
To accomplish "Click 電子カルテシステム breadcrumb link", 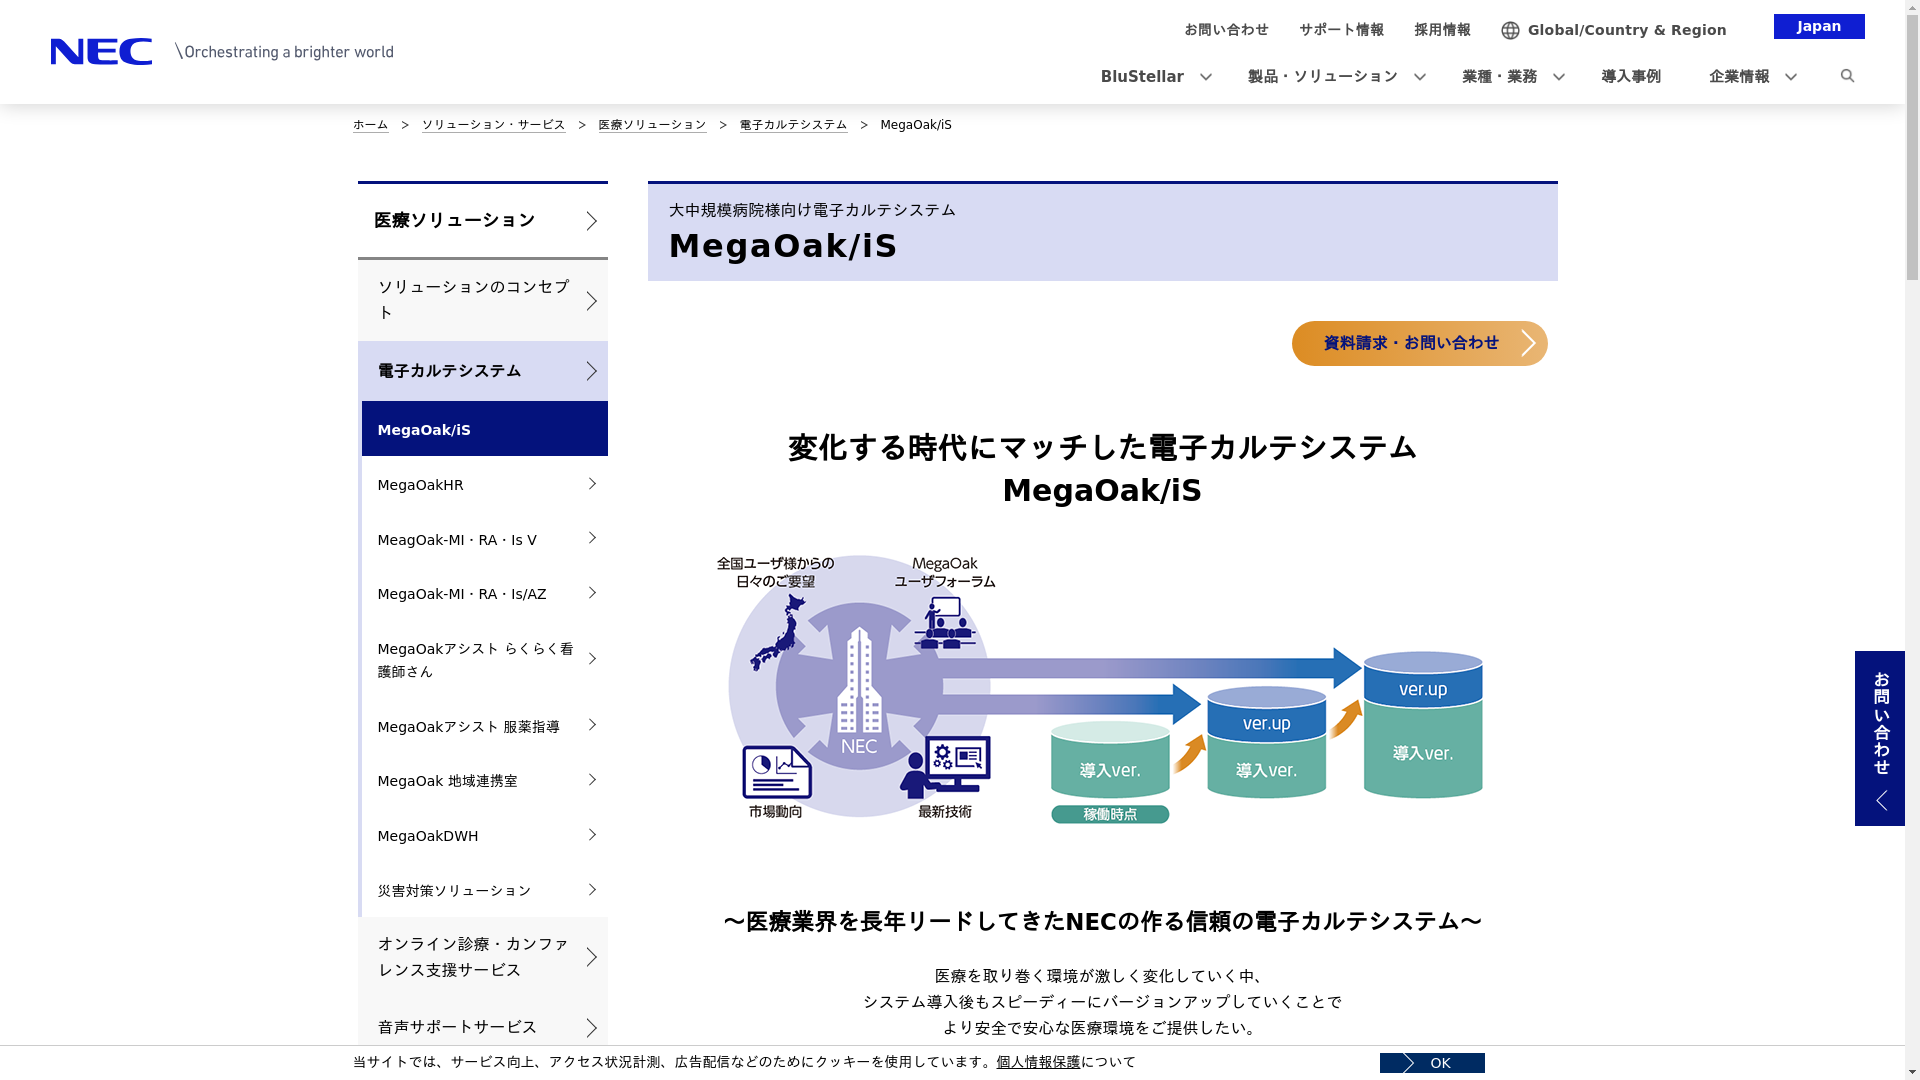I will tap(793, 125).
